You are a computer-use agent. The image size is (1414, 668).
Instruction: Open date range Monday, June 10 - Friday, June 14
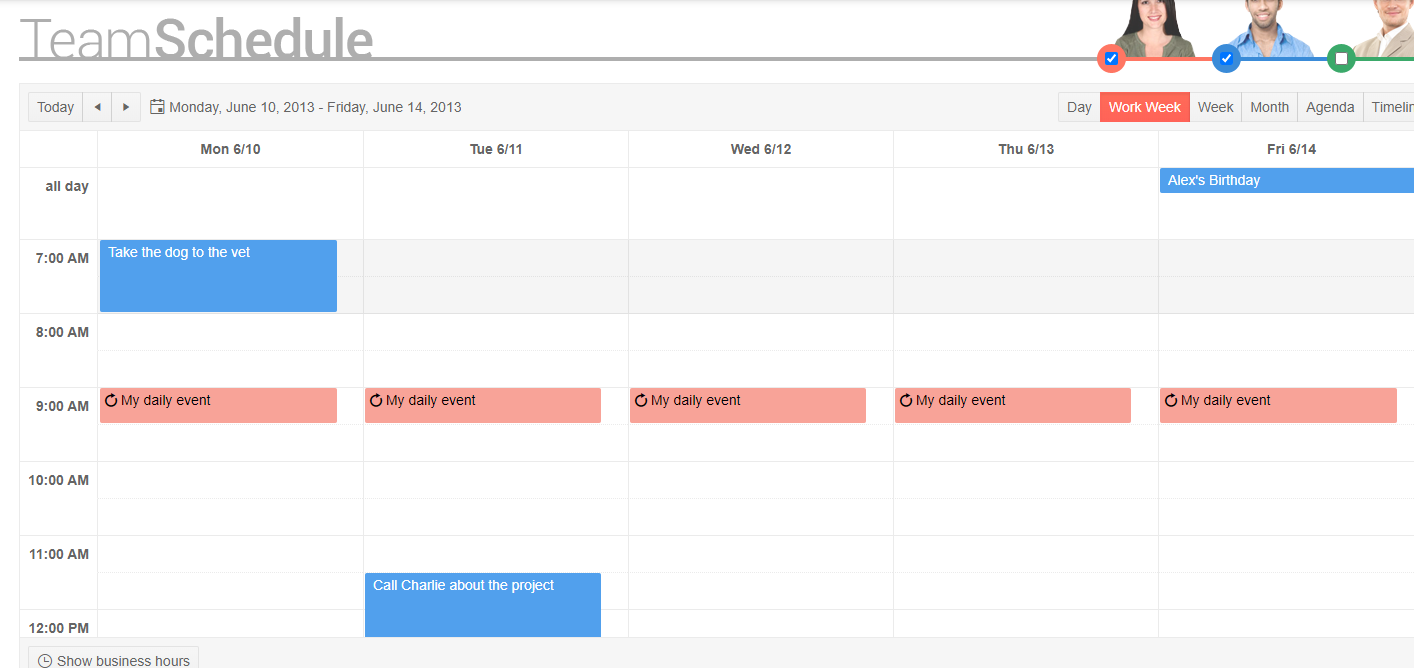point(315,107)
